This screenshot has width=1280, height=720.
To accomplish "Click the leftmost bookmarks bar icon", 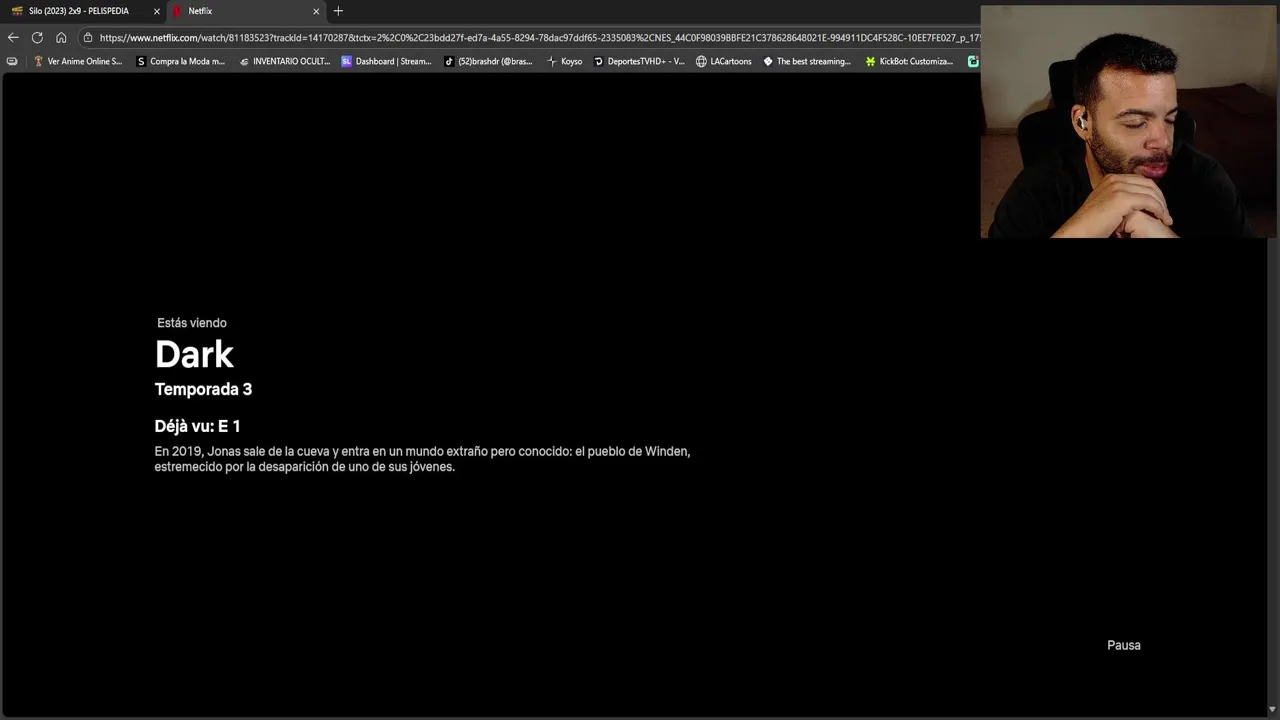I will click(12, 61).
